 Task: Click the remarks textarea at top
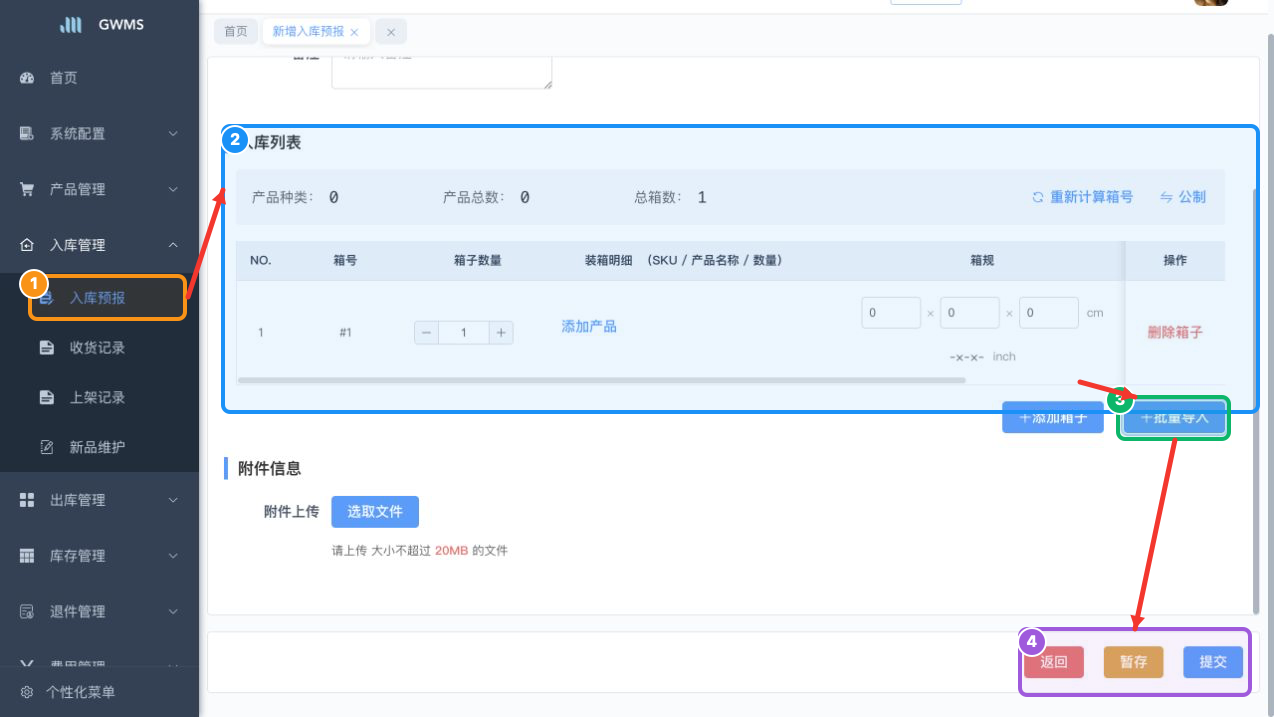[x=442, y=72]
